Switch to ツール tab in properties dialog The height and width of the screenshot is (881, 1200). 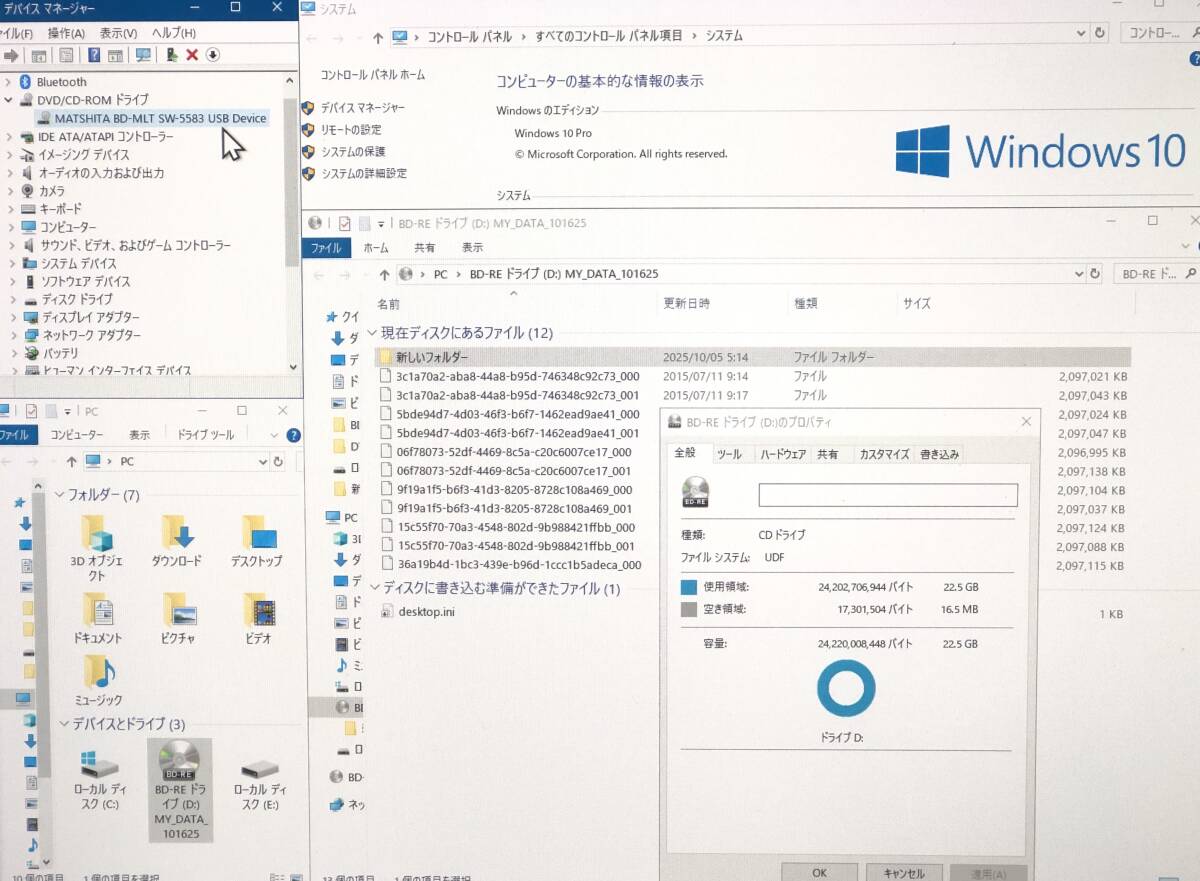point(729,454)
